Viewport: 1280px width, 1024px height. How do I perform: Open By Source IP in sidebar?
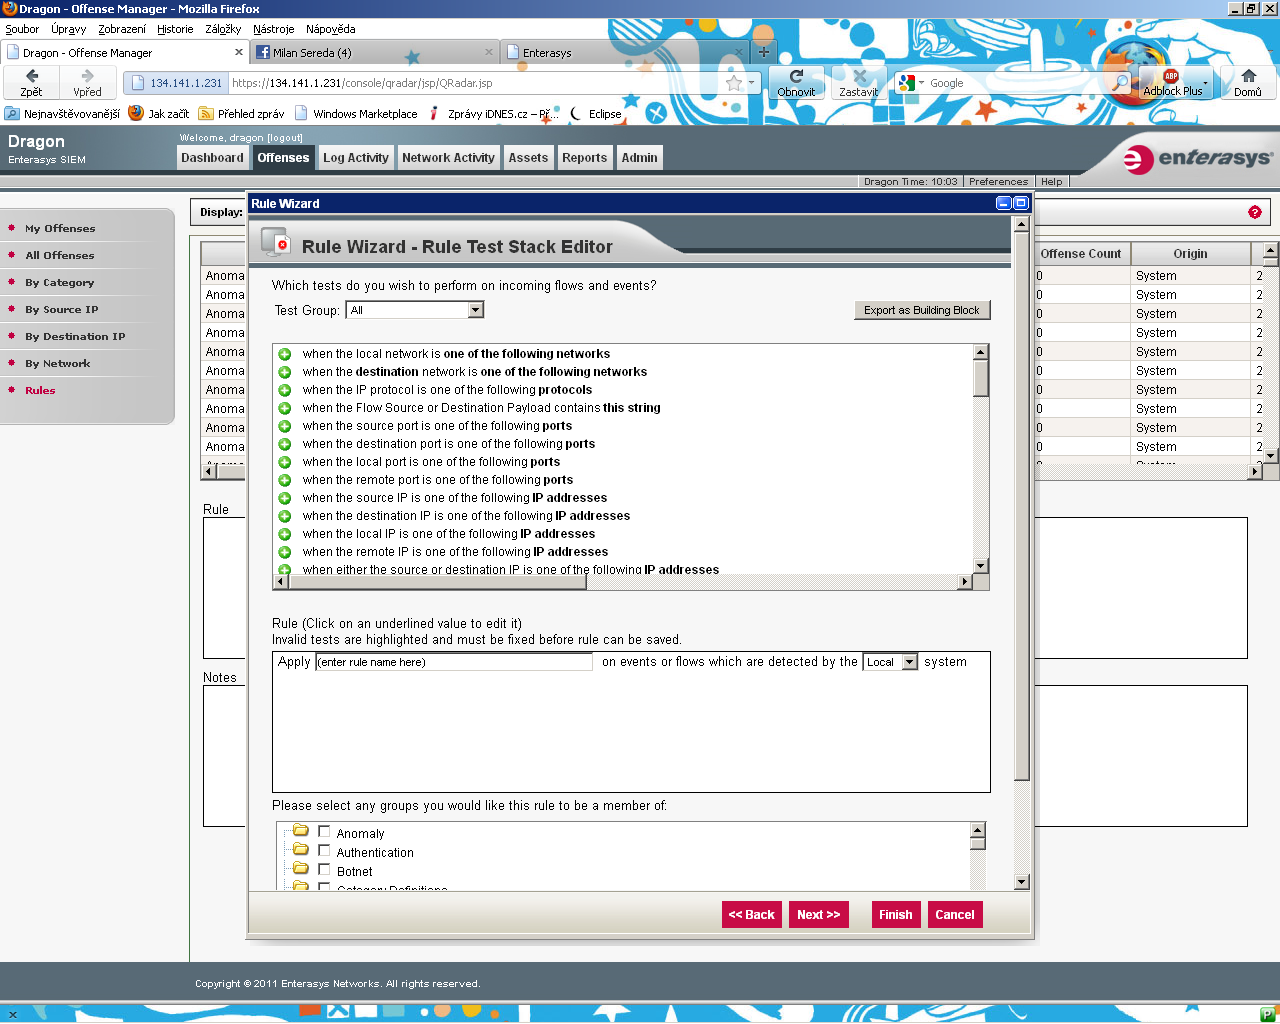tap(62, 310)
